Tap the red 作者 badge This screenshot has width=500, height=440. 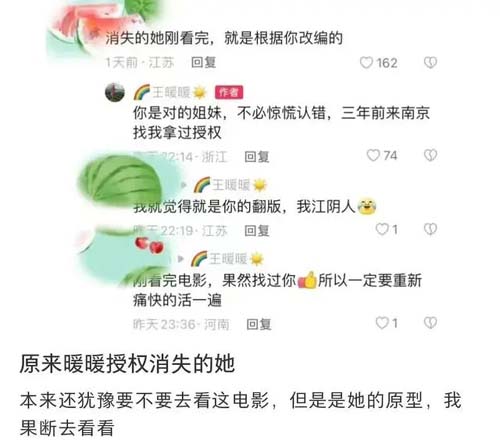(229, 92)
